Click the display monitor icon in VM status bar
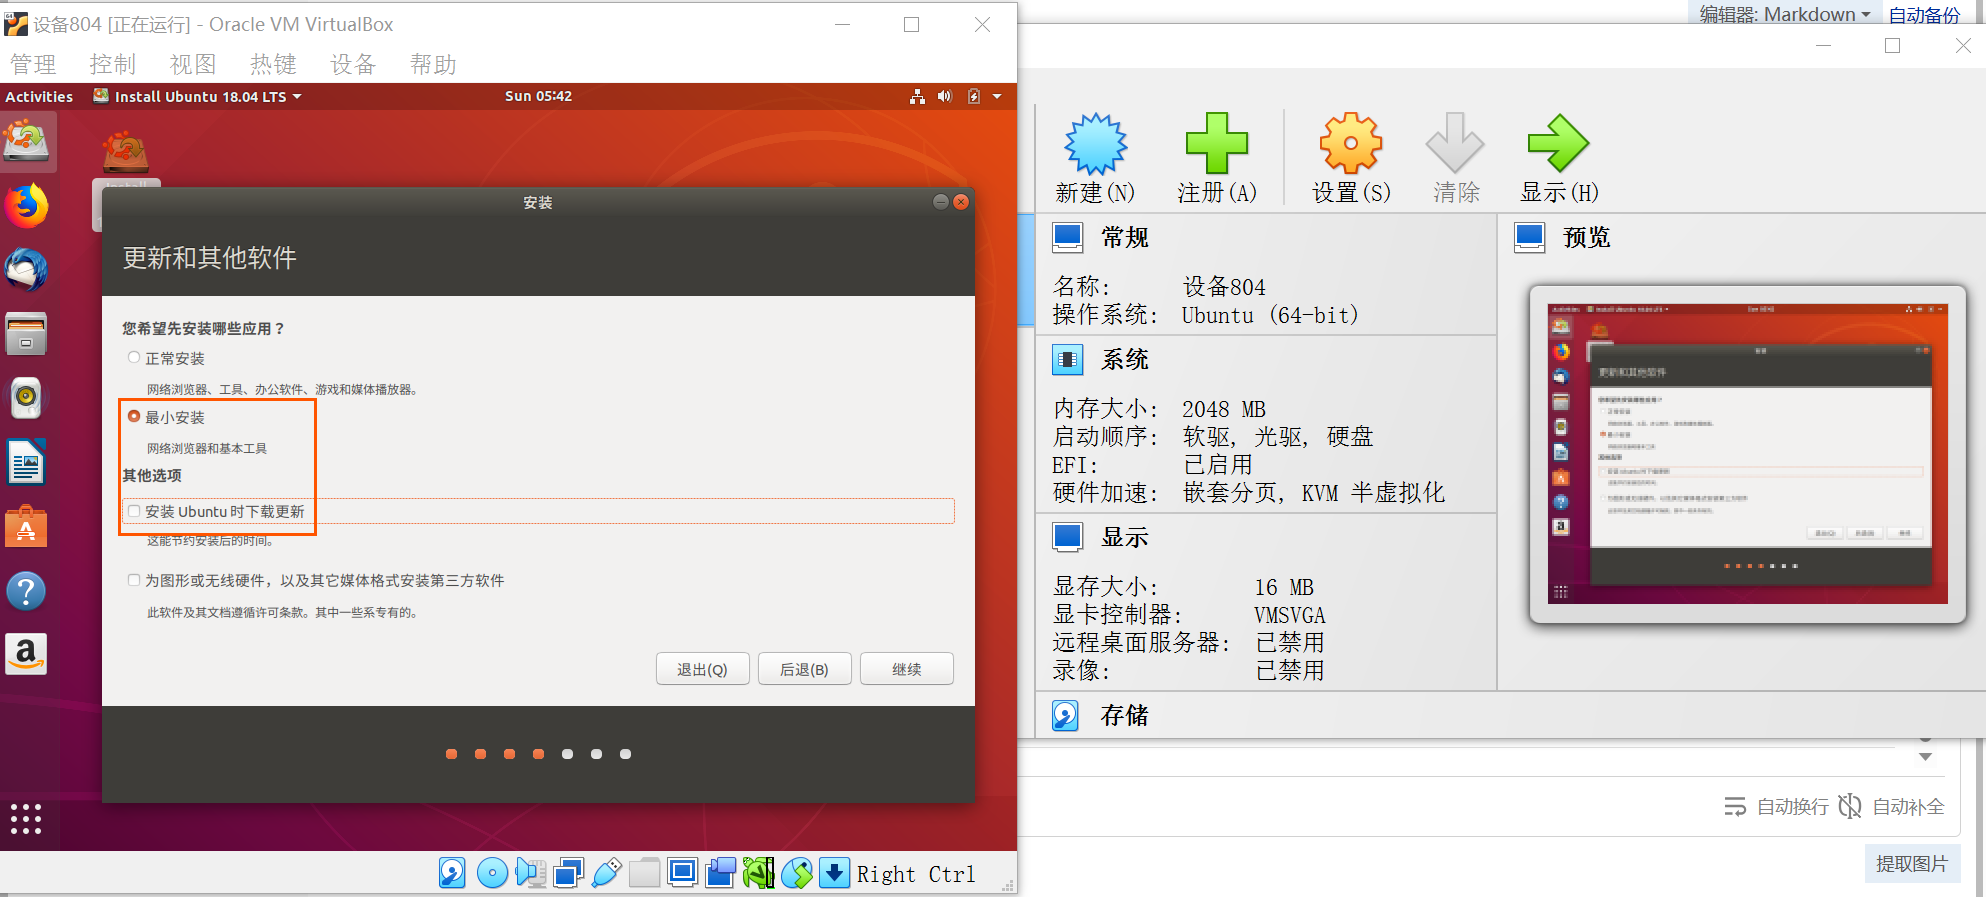This screenshot has height=897, width=1986. pos(682,873)
